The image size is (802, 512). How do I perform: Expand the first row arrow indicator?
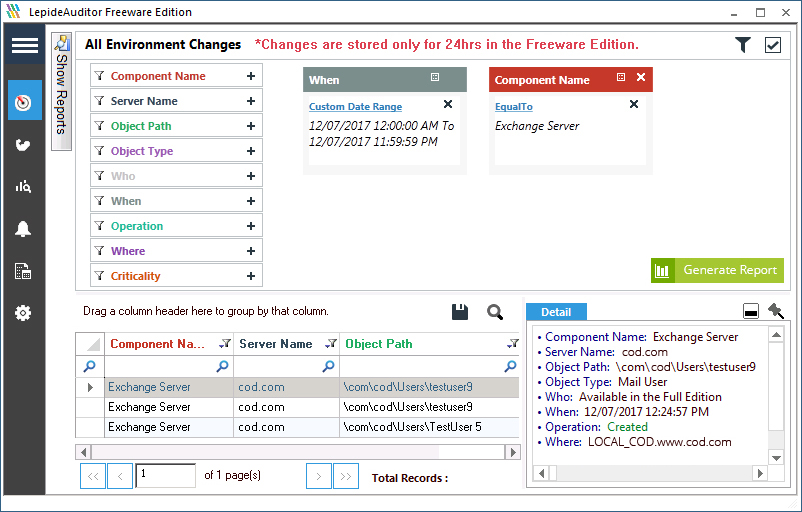pos(90,387)
